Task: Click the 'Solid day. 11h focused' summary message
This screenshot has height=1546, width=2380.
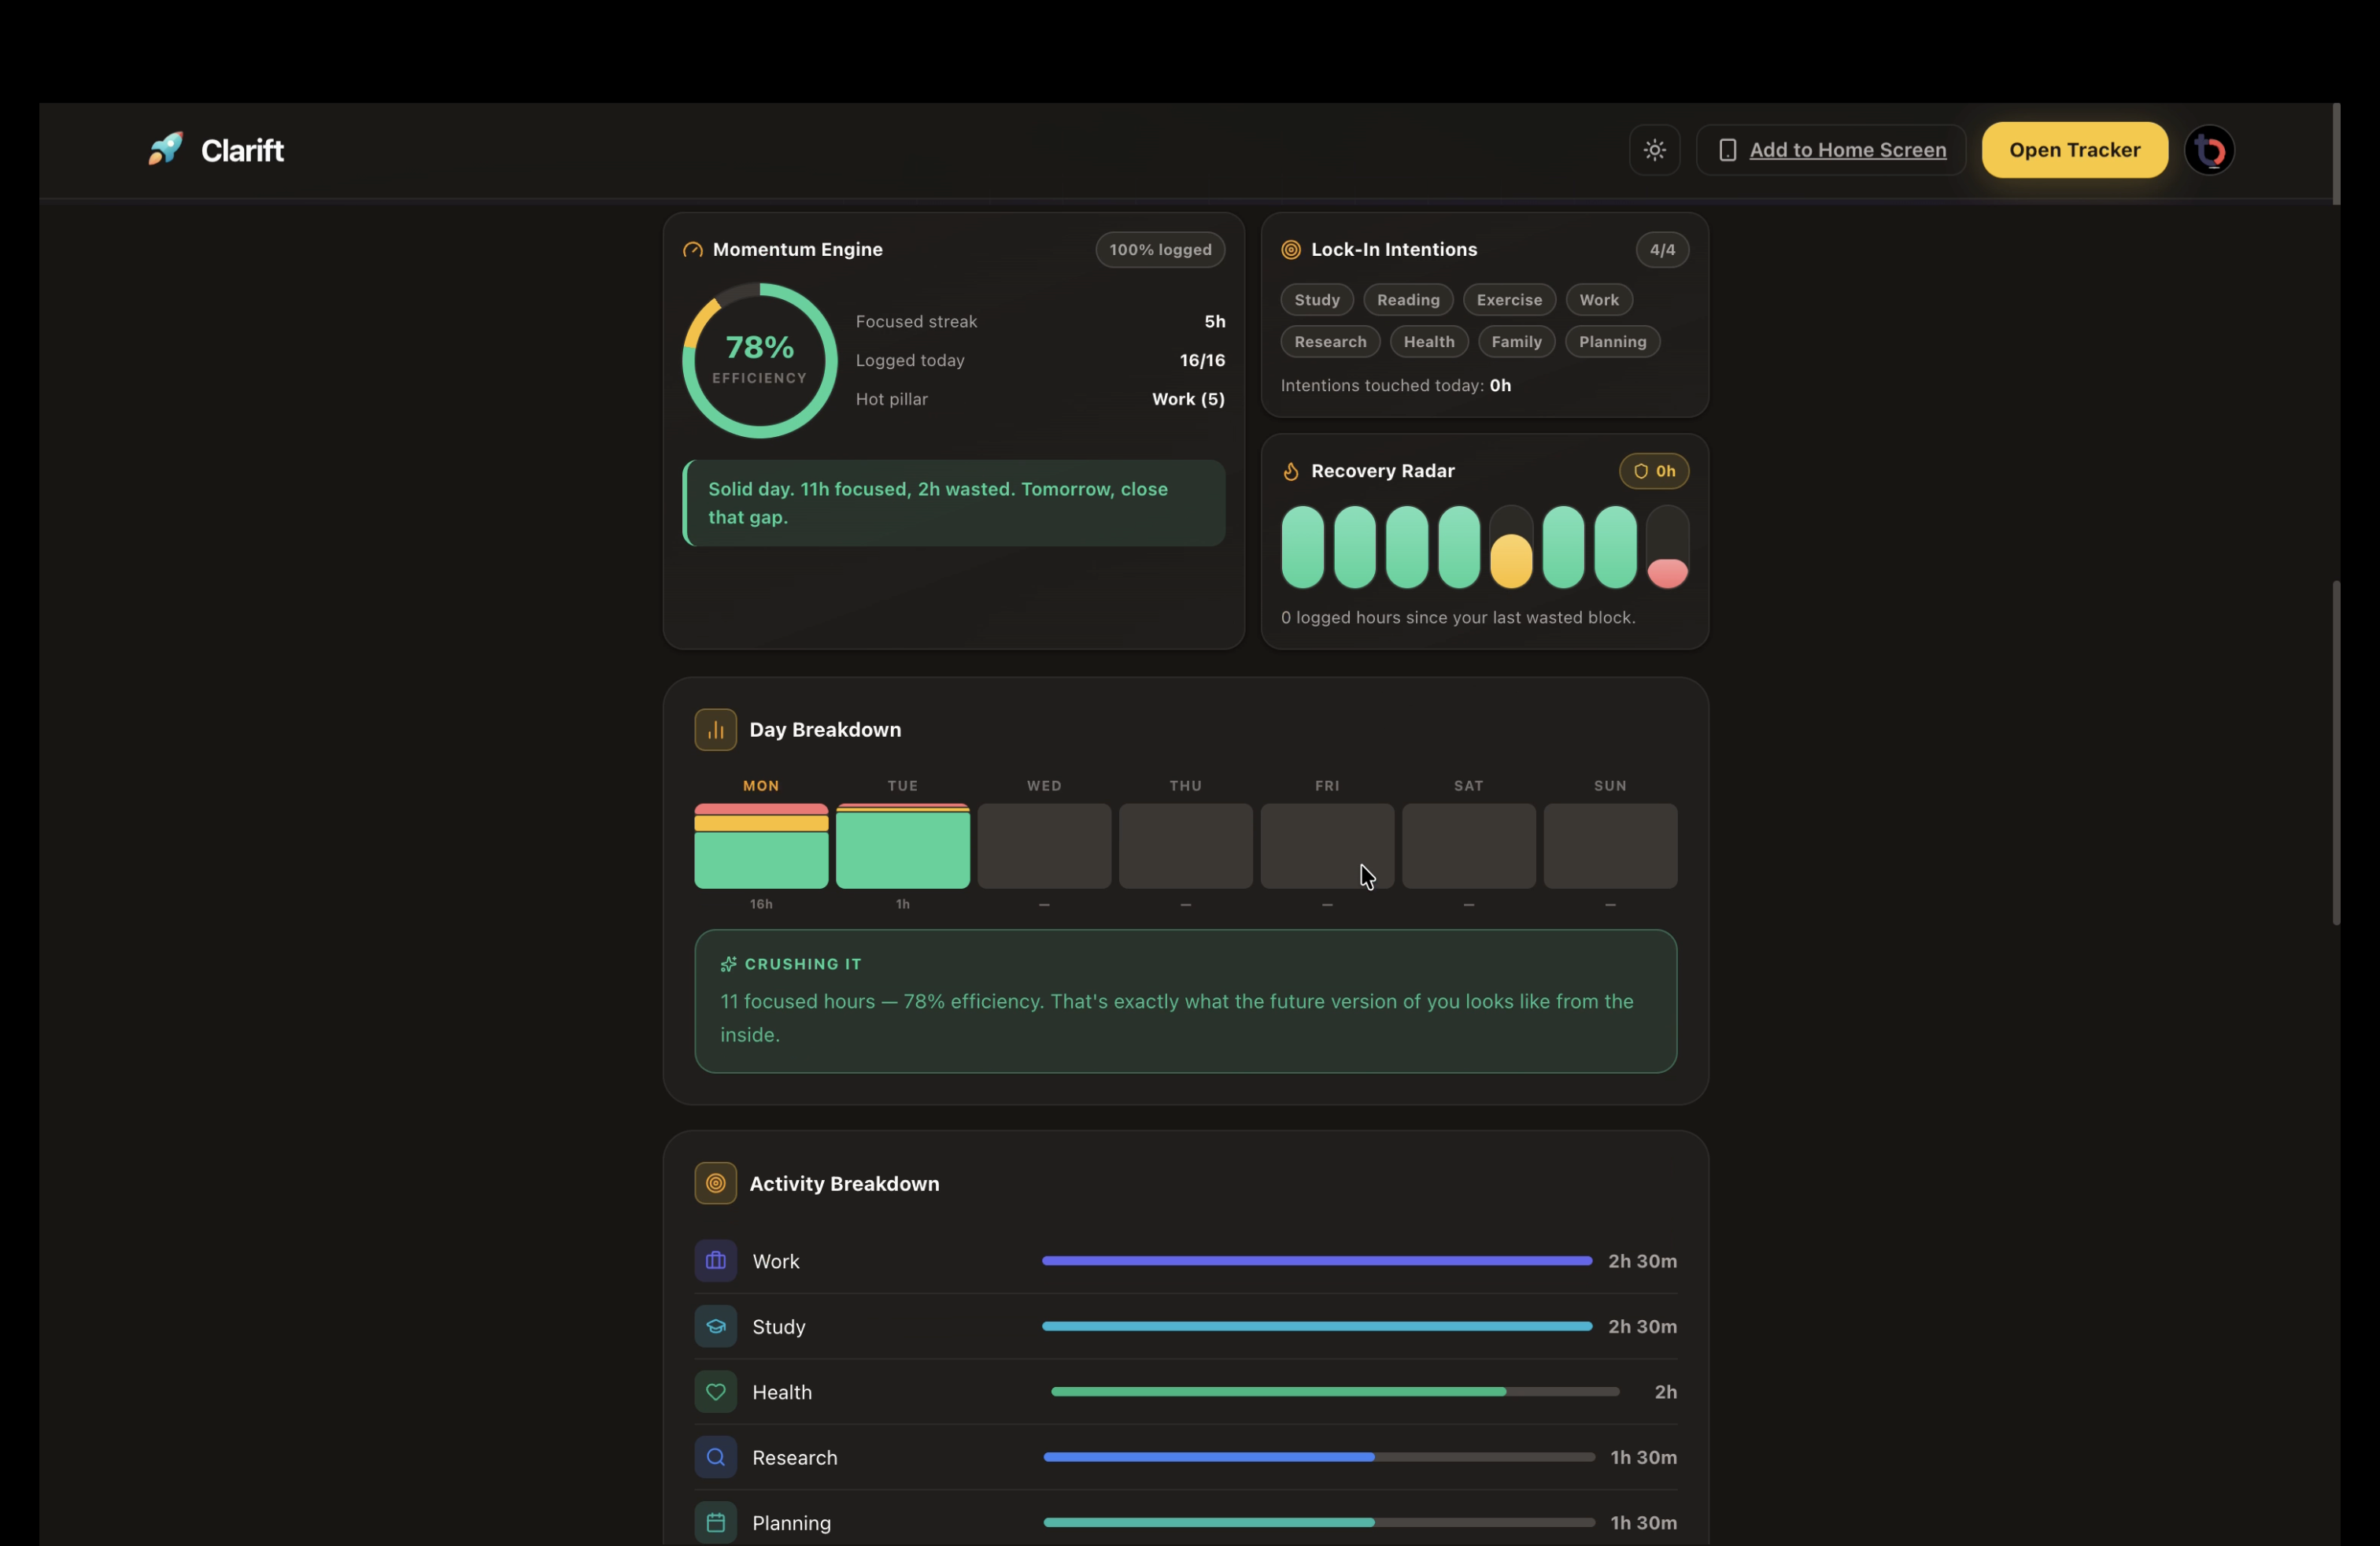Action: click(955, 503)
